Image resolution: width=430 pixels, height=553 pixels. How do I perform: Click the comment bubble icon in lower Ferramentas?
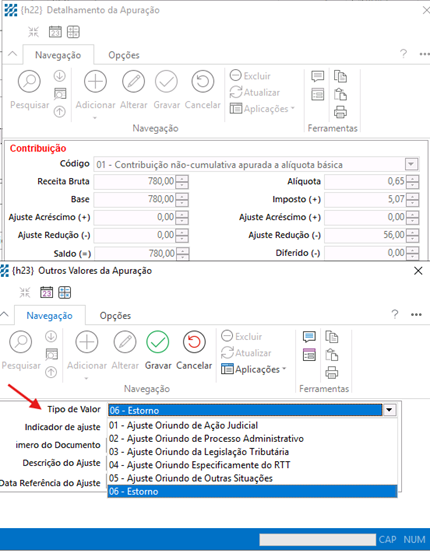tap(309, 337)
